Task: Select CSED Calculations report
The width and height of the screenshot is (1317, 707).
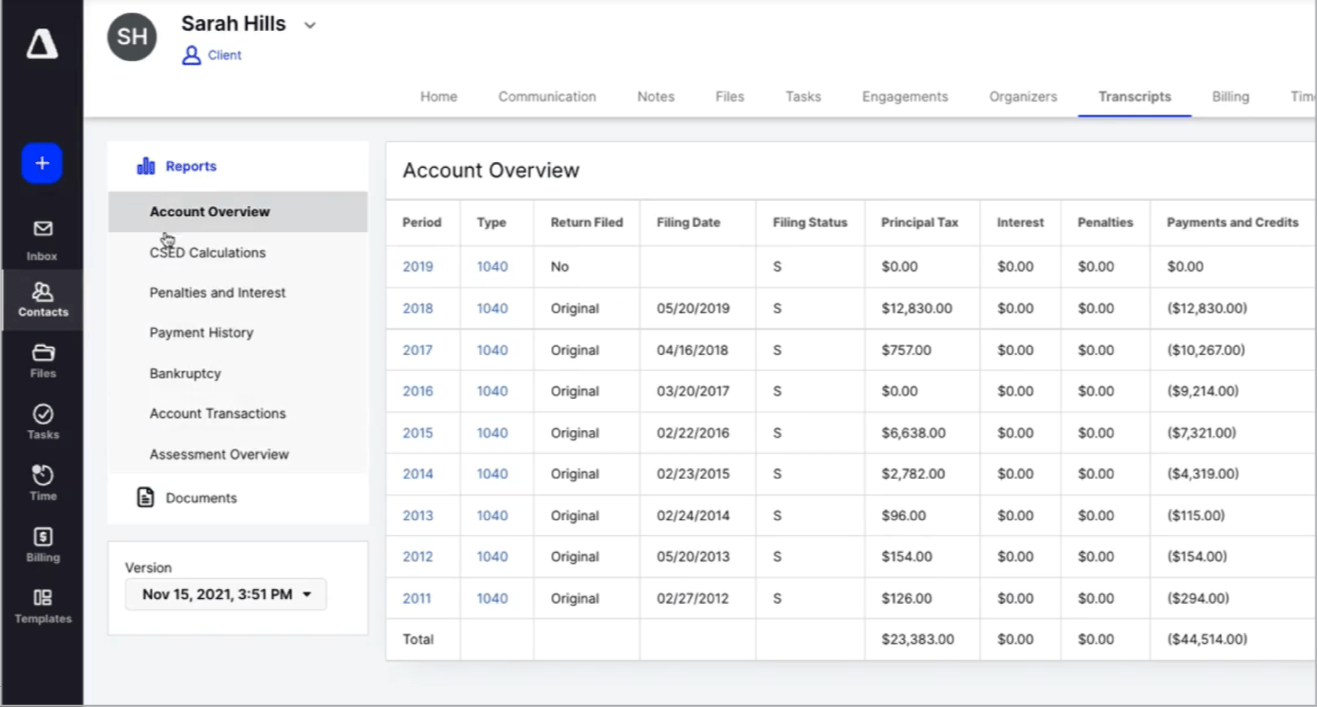Action: 208,253
